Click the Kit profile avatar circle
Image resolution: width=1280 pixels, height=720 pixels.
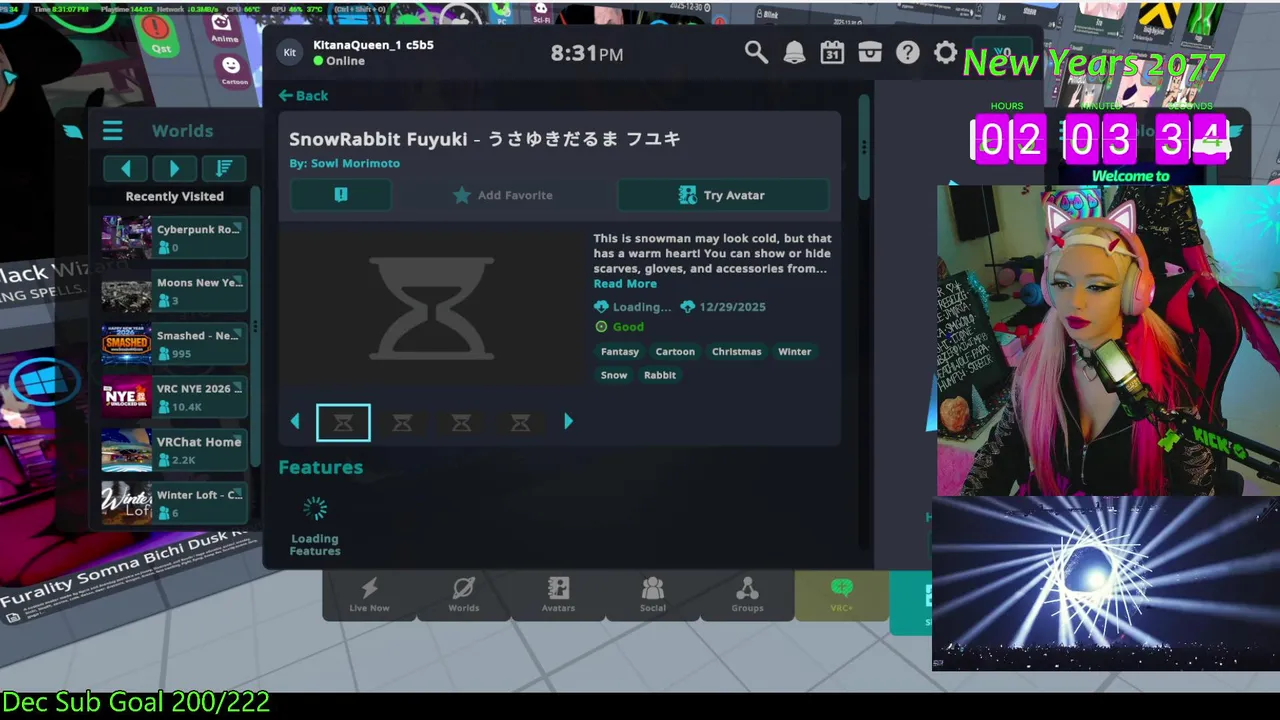[x=290, y=53]
